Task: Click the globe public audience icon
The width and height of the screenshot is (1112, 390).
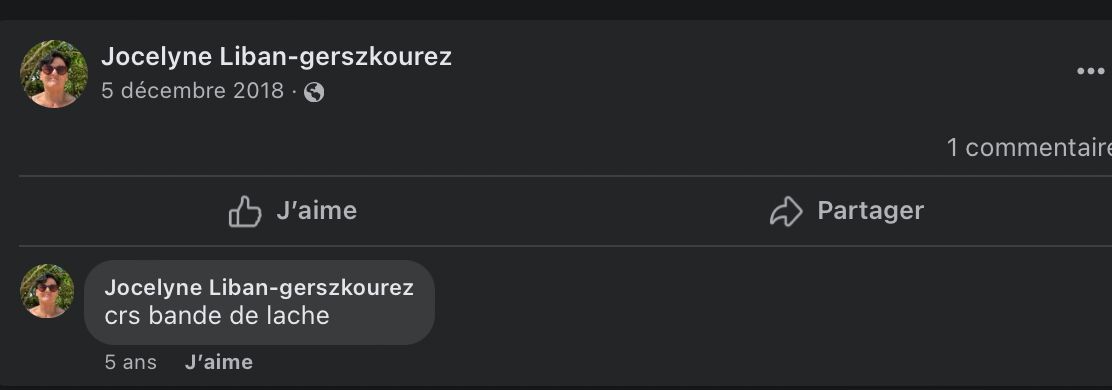Action: tap(314, 92)
